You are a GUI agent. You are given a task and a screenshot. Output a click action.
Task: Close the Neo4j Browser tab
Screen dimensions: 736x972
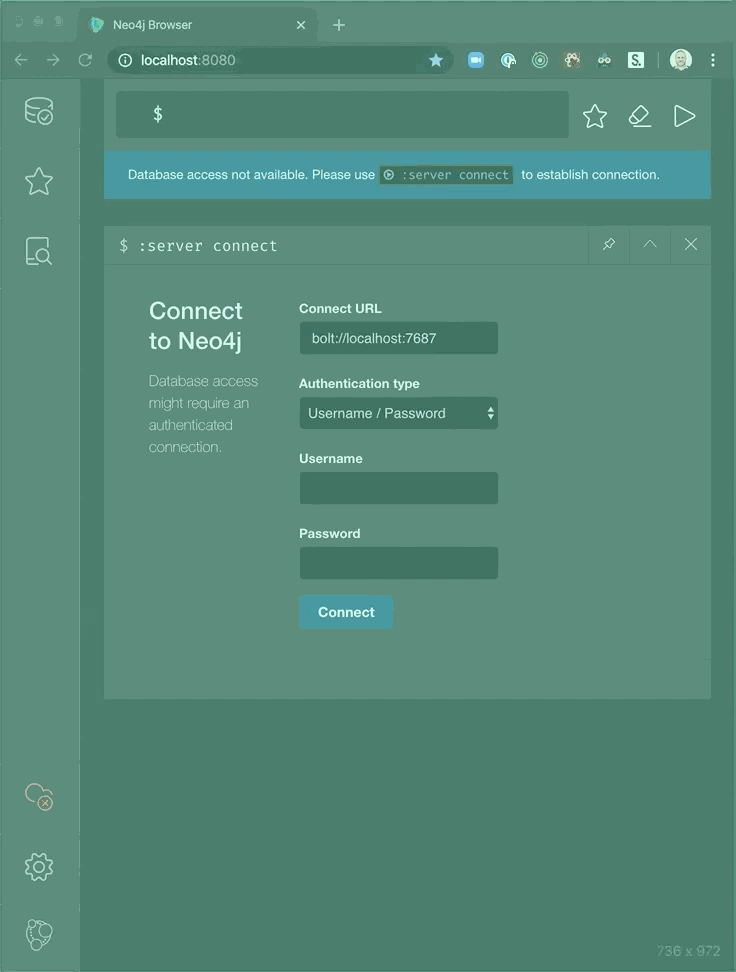301,25
